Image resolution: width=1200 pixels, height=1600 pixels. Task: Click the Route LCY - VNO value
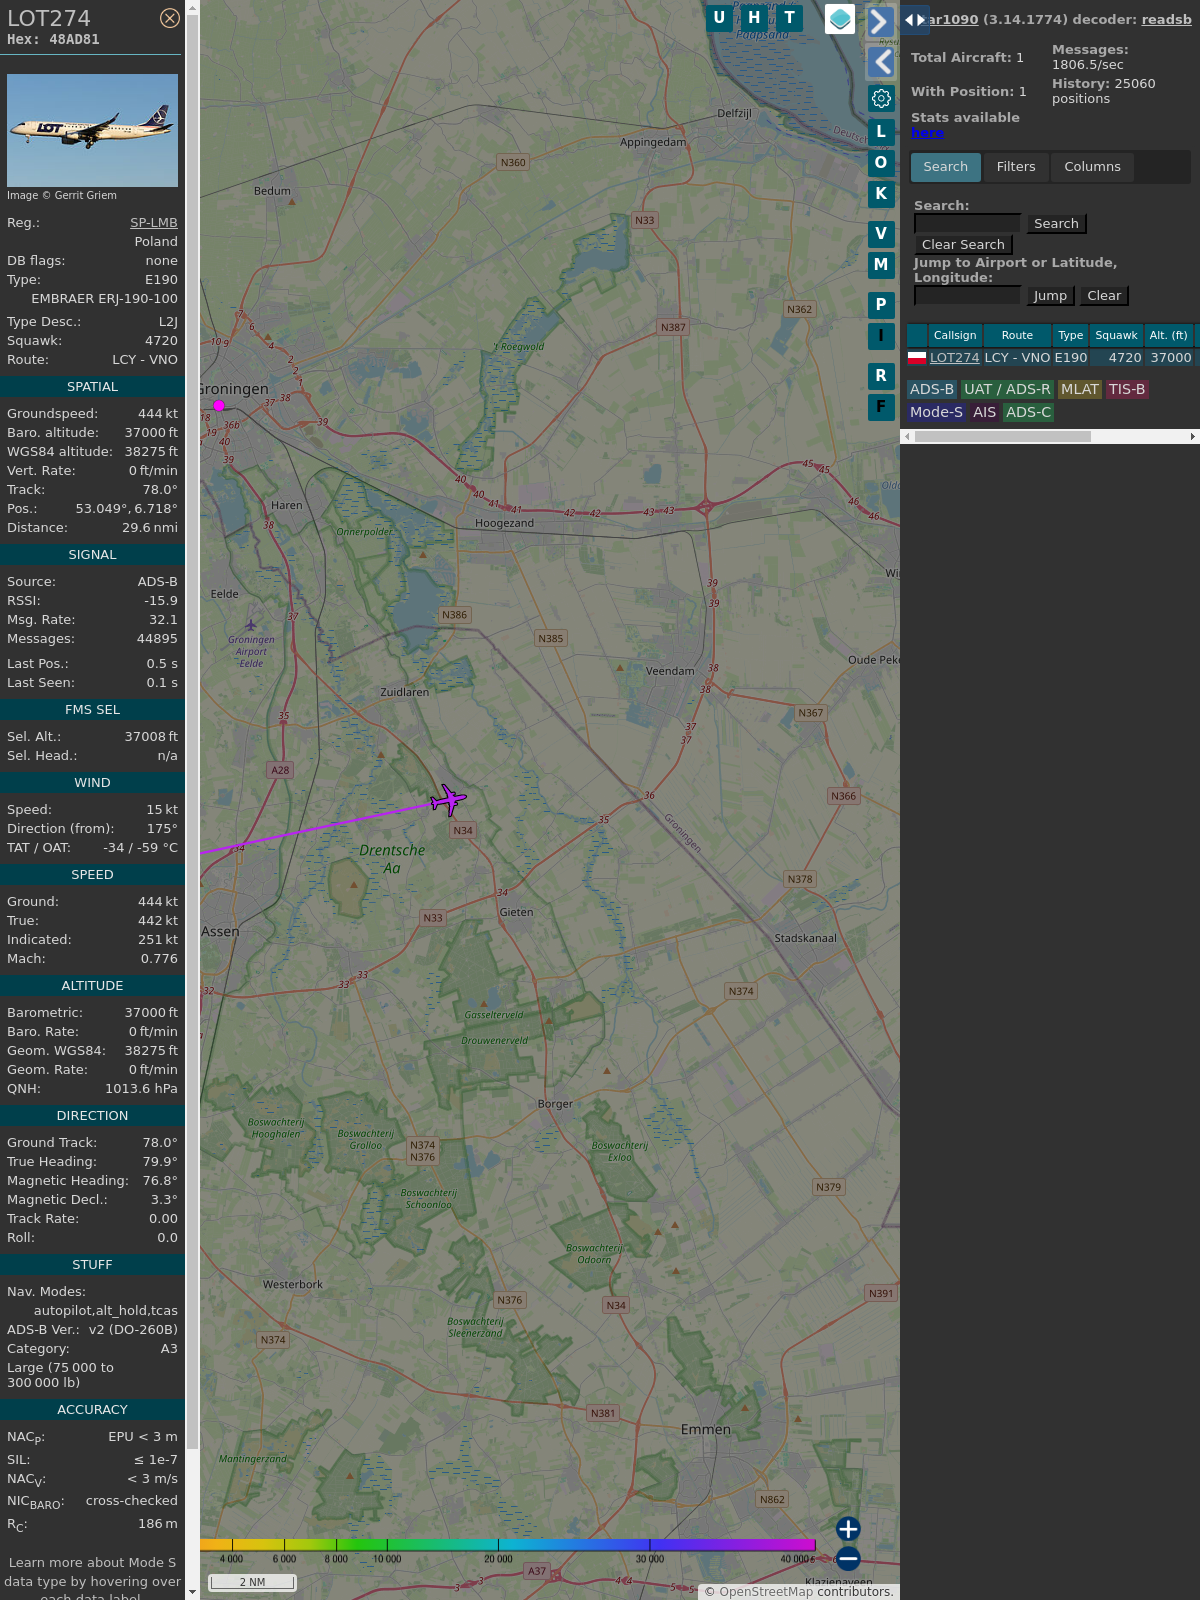(145, 360)
